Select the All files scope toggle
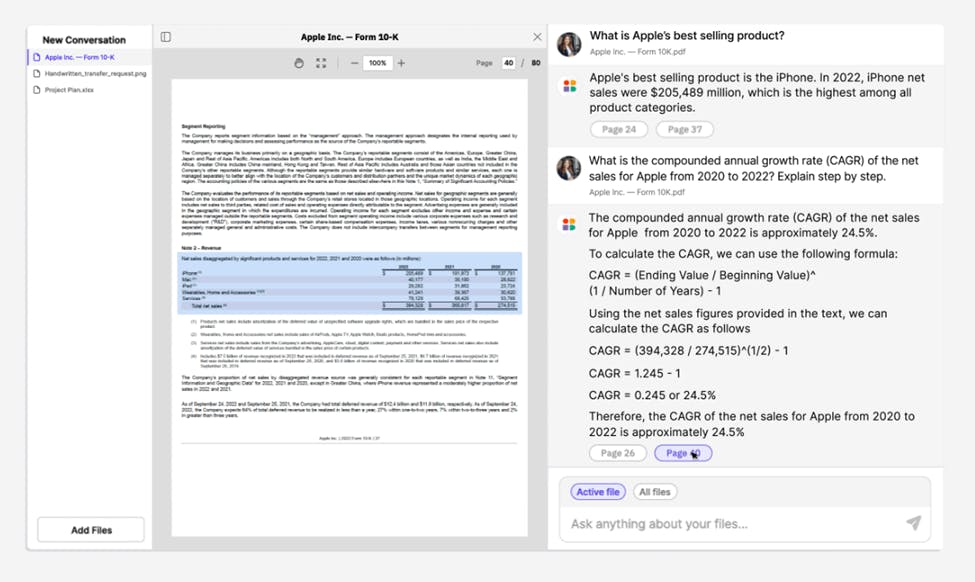This screenshot has width=975, height=582. (655, 492)
